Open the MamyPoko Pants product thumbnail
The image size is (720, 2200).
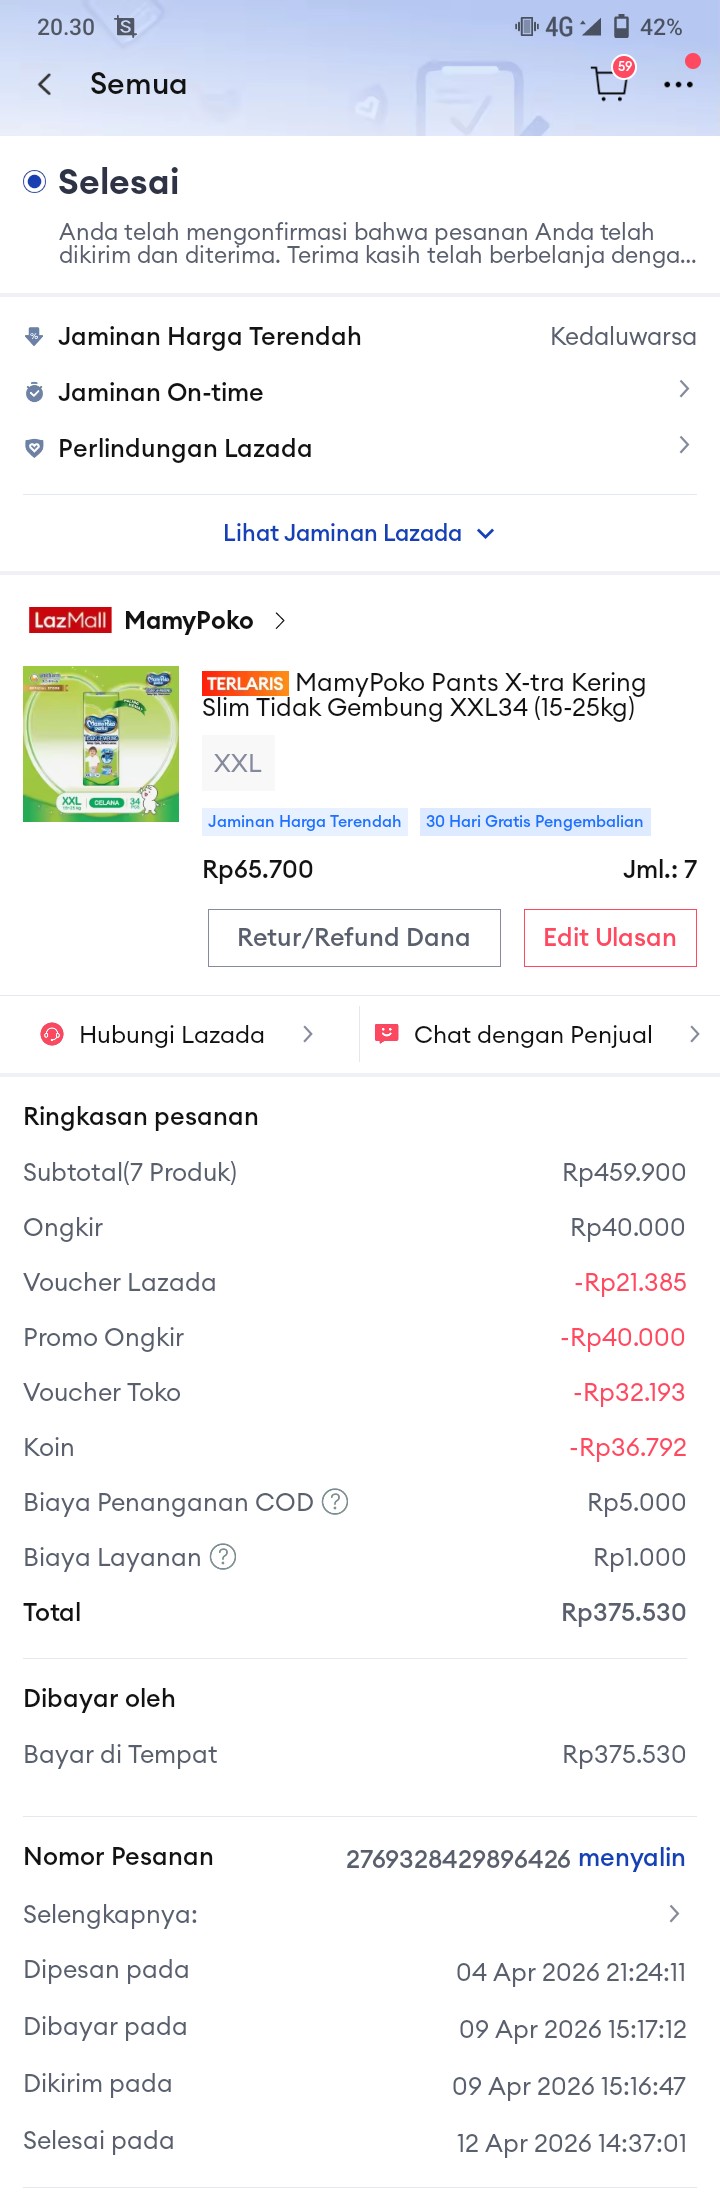tap(101, 744)
